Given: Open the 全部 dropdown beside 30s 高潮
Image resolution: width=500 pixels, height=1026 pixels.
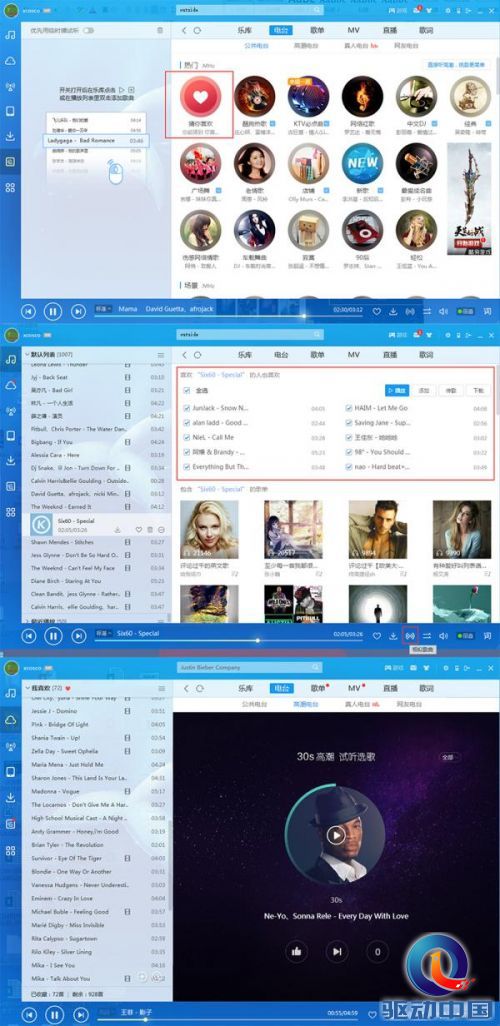Looking at the screenshot, I should 449,757.
